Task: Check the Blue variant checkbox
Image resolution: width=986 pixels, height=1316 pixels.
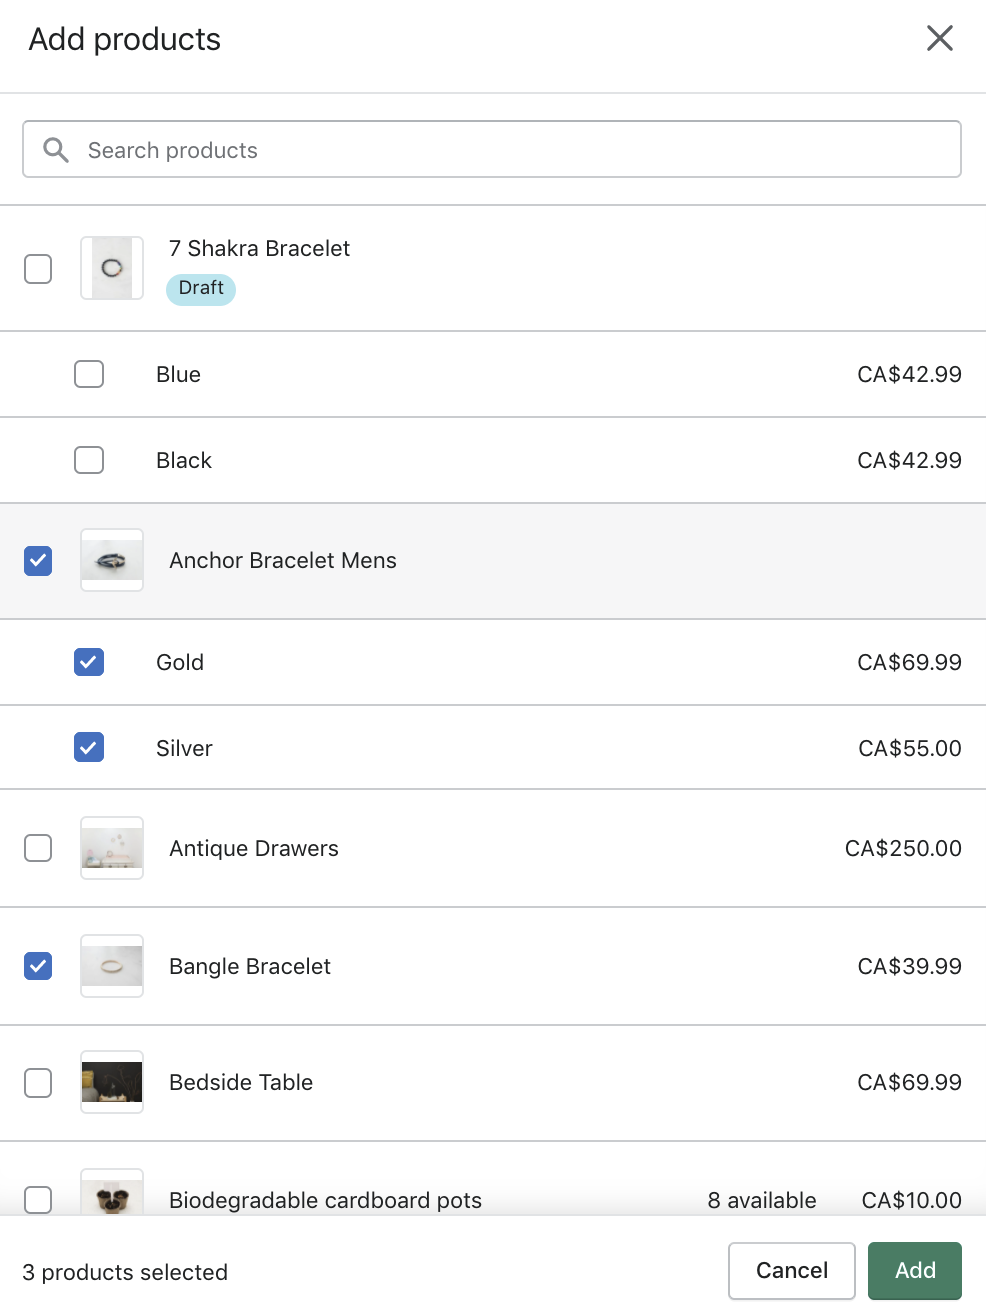Action: tap(89, 374)
